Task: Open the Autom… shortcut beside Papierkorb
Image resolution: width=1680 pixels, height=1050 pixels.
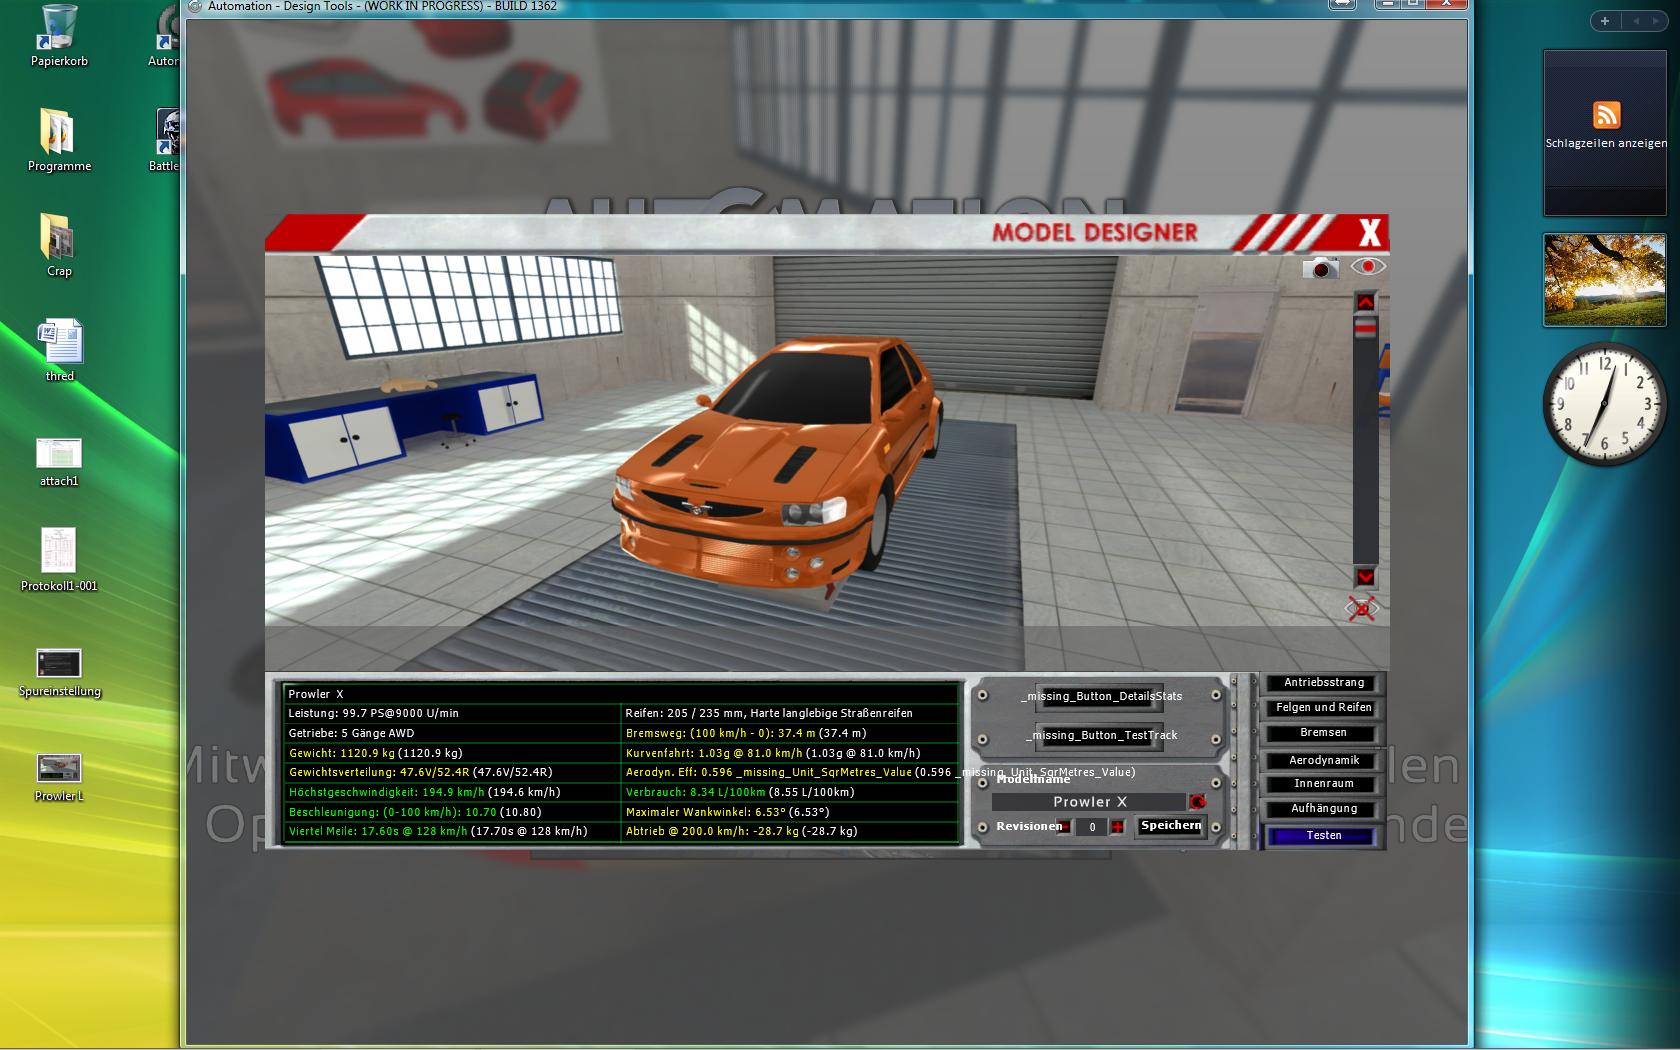Action: pyautogui.click(x=166, y=36)
